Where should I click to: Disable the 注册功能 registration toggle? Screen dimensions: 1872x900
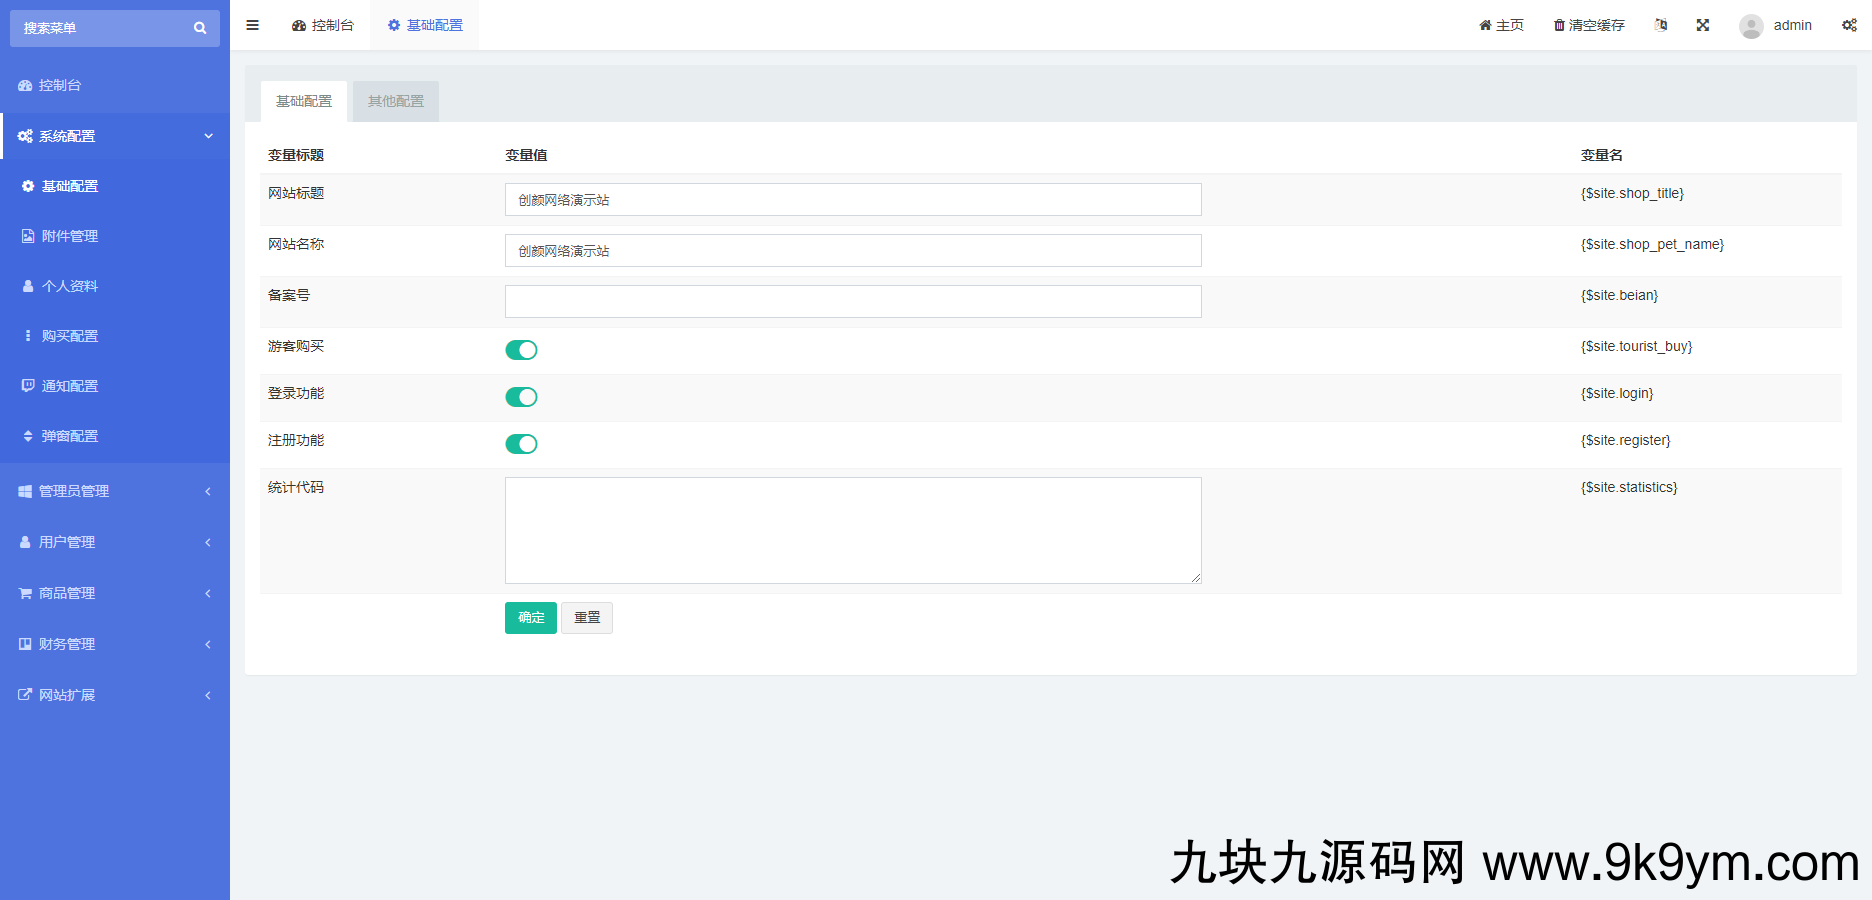pos(521,443)
